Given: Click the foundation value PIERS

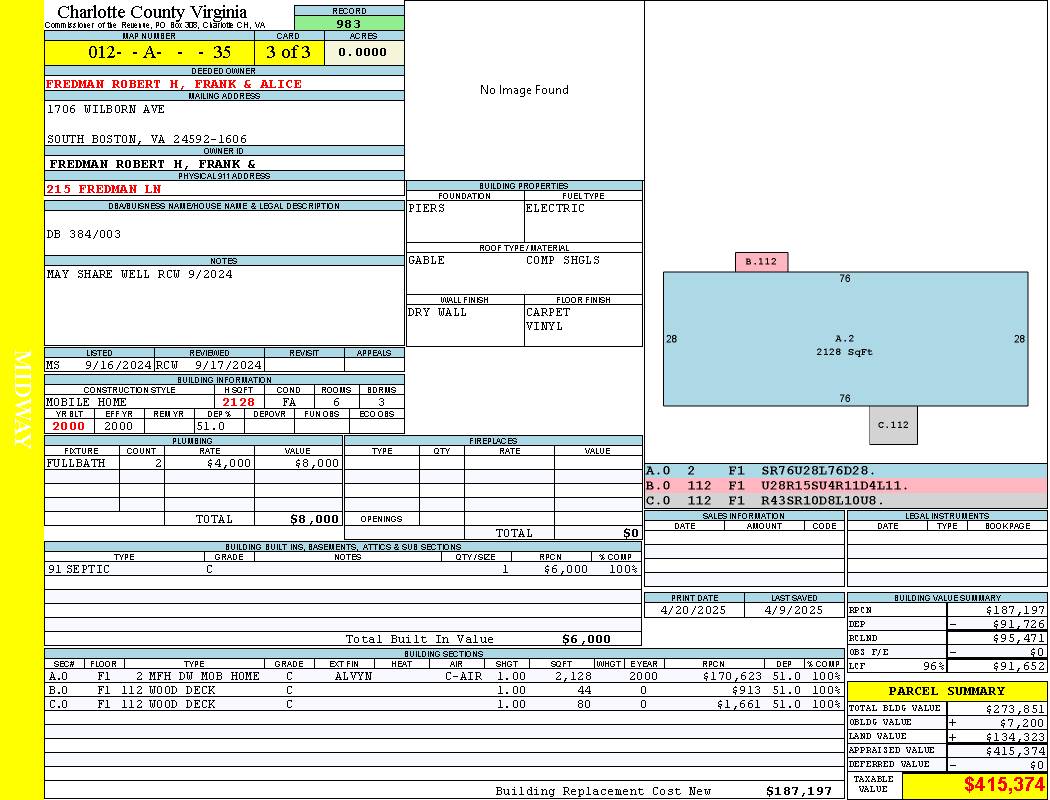Looking at the screenshot, I should click(427, 208).
